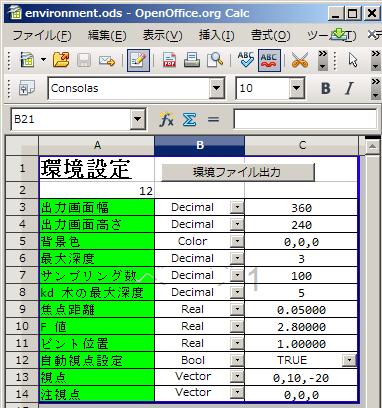
Task: Open the 挿入(I) menu
Action: [x=217, y=35]
